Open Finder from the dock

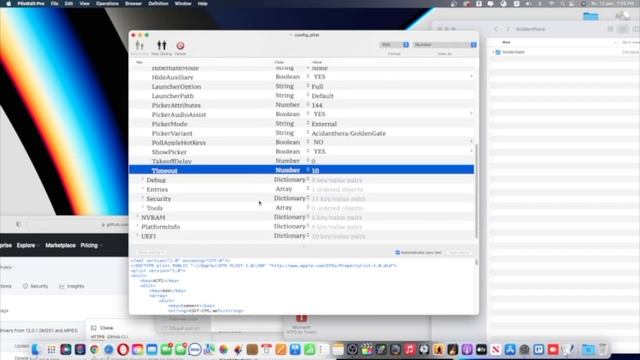pos(36,349)
